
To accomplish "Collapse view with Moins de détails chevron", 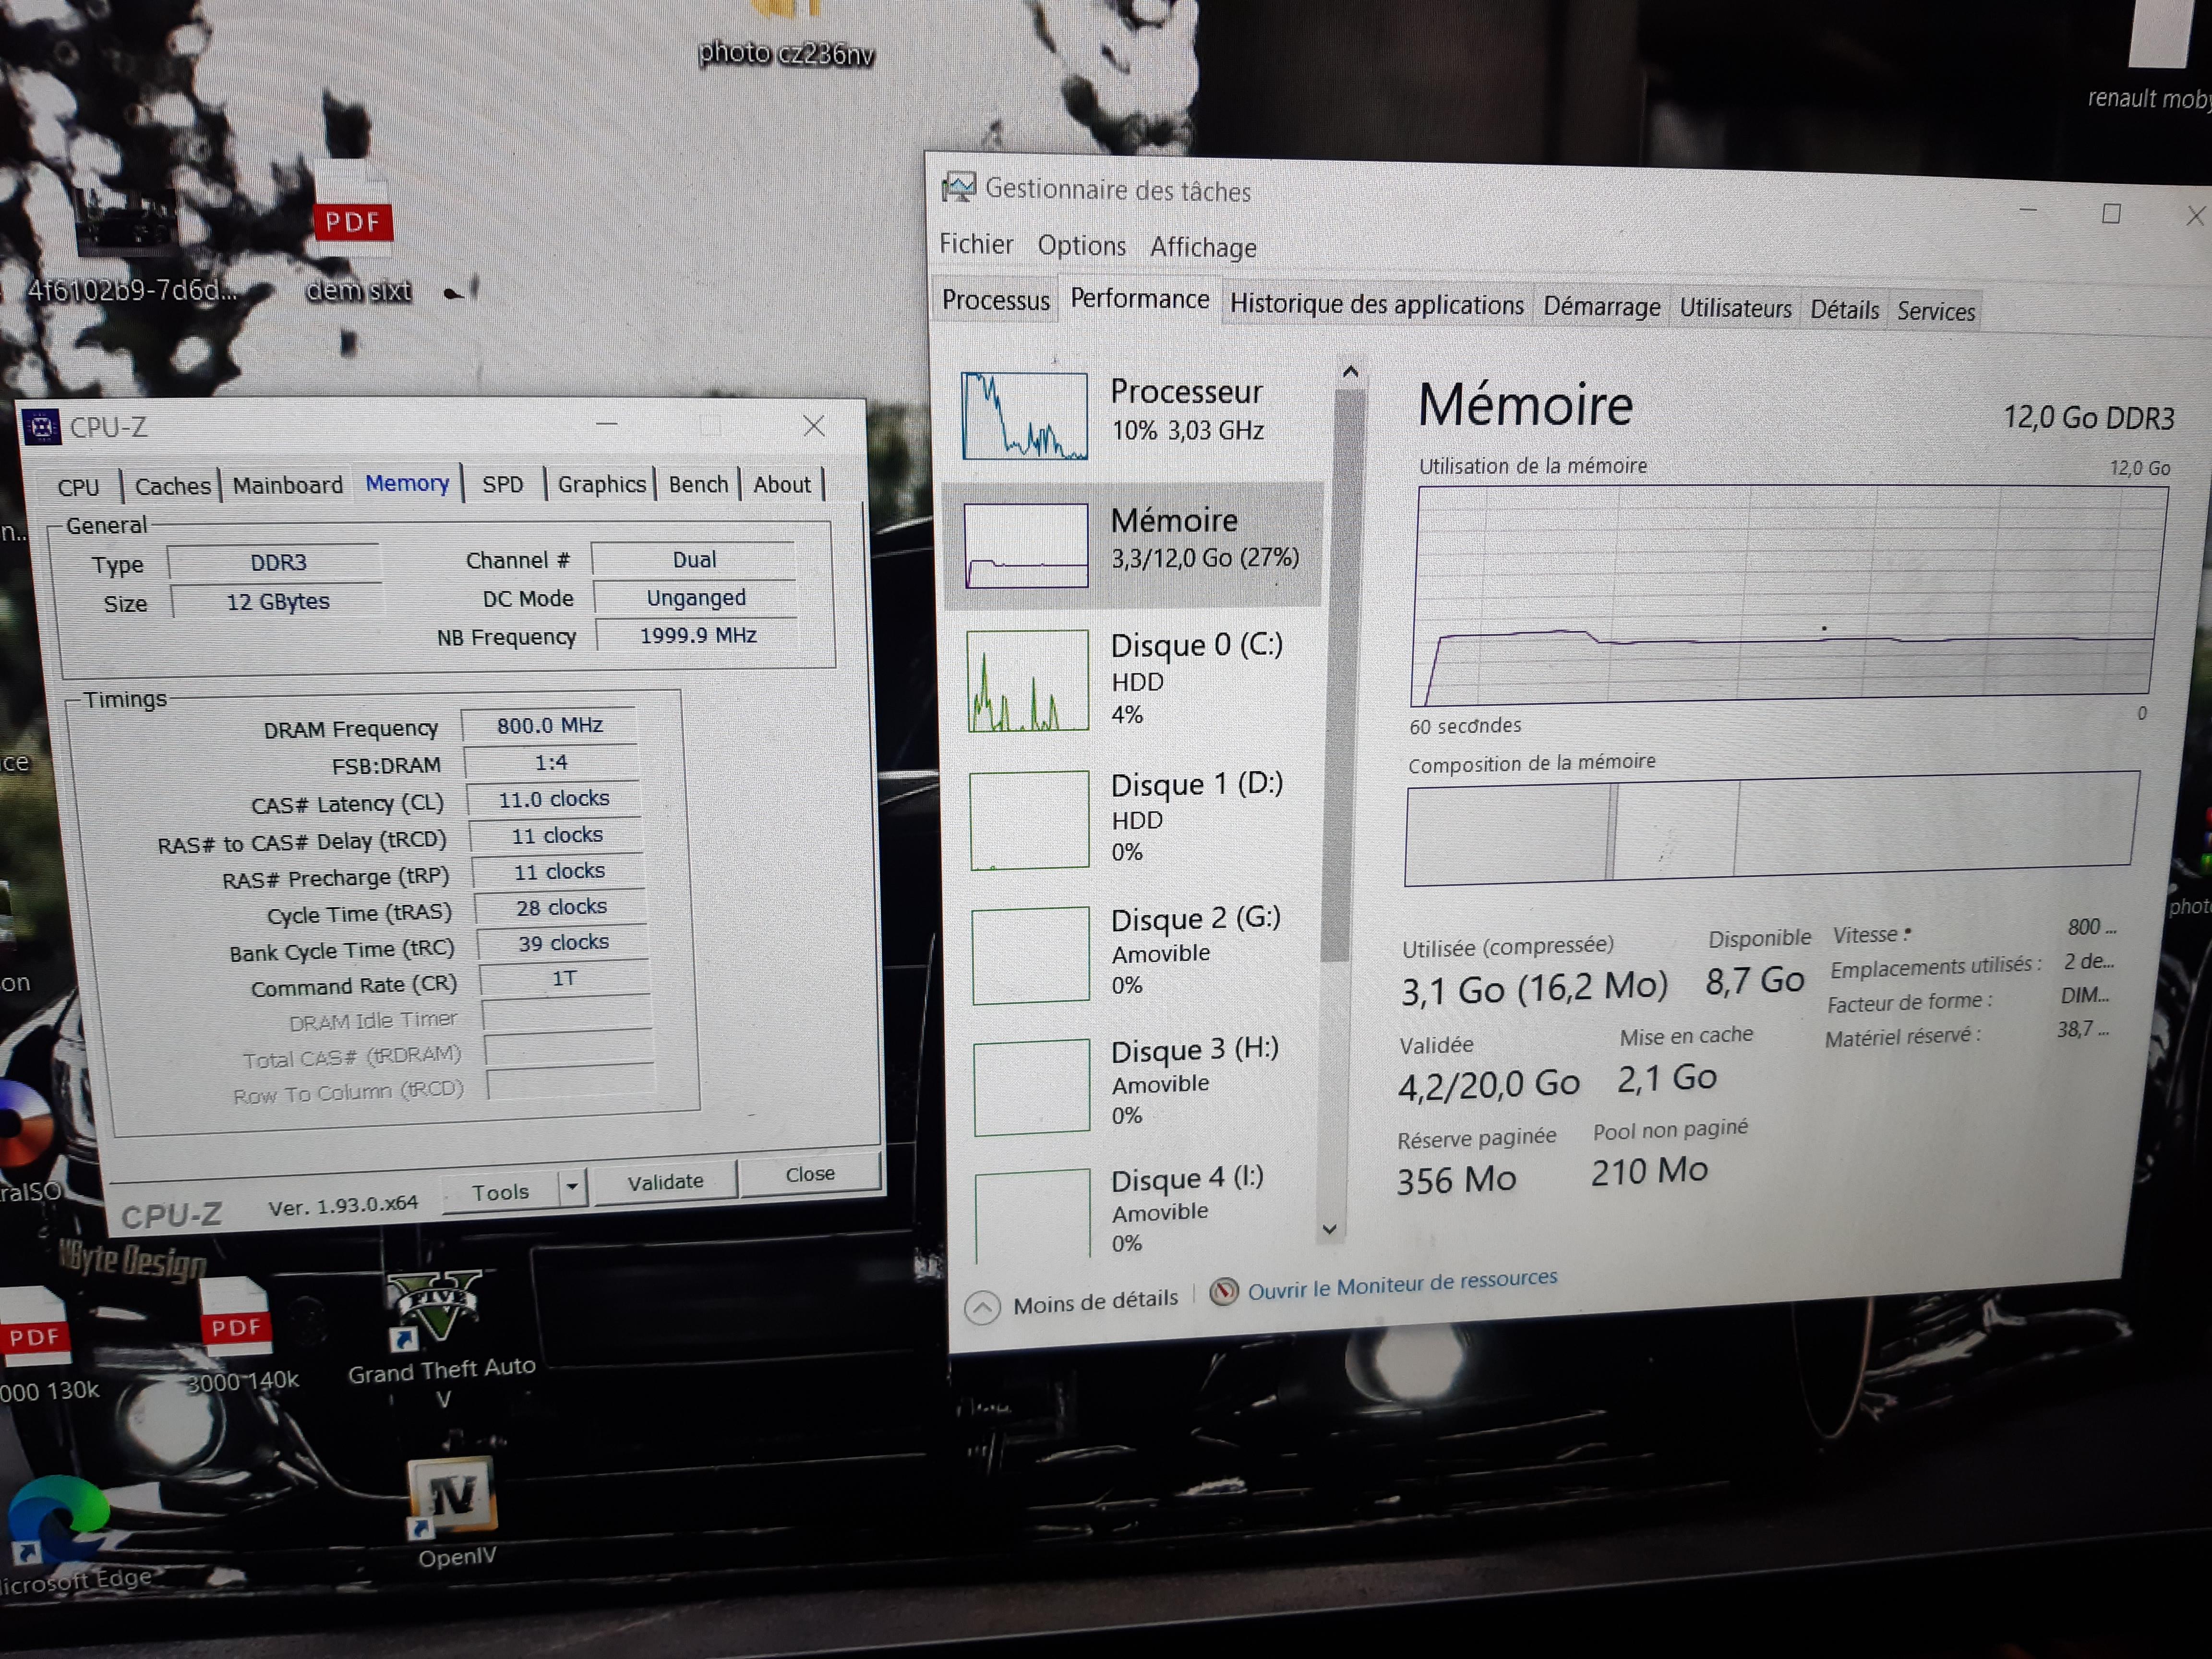I will (982, 1307).
